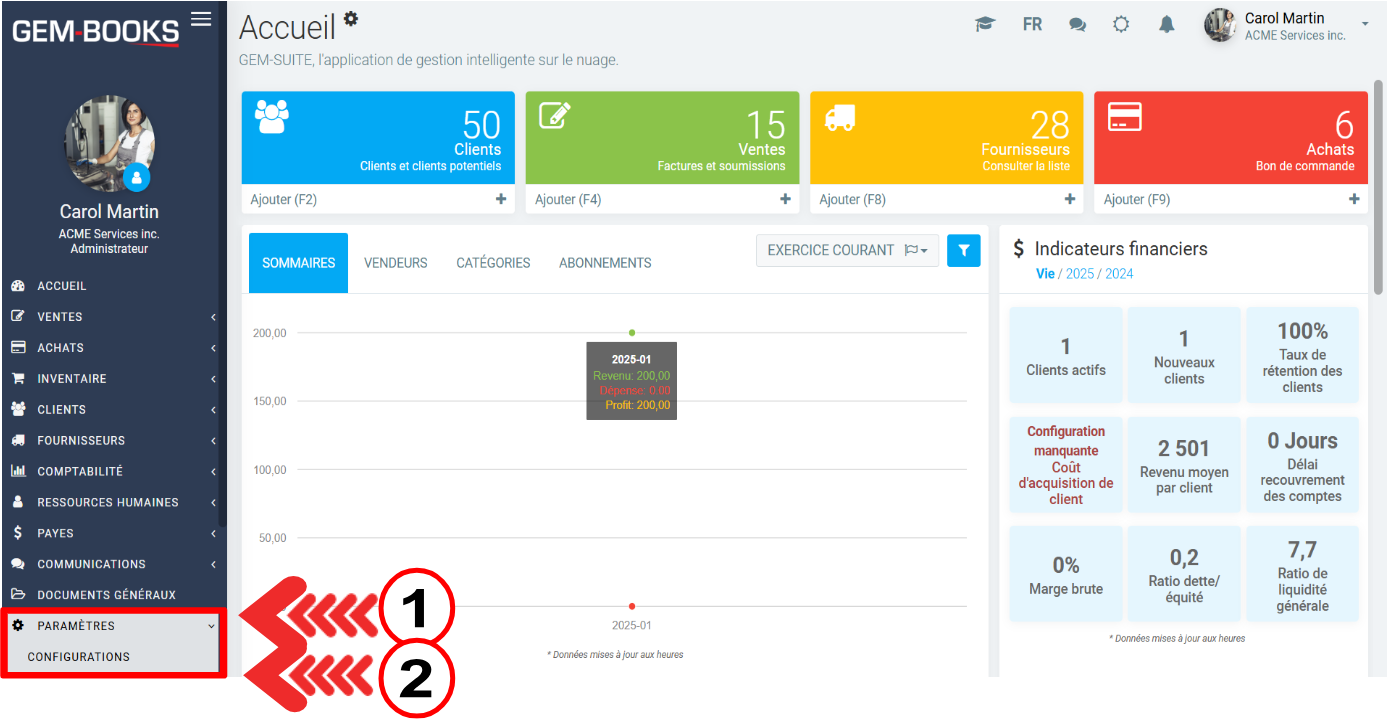Image resolution: width=1387 pixels, height=719 pixels.
Task: Expand the Ventes sidebar menu
Action: (x=113, y=317)
